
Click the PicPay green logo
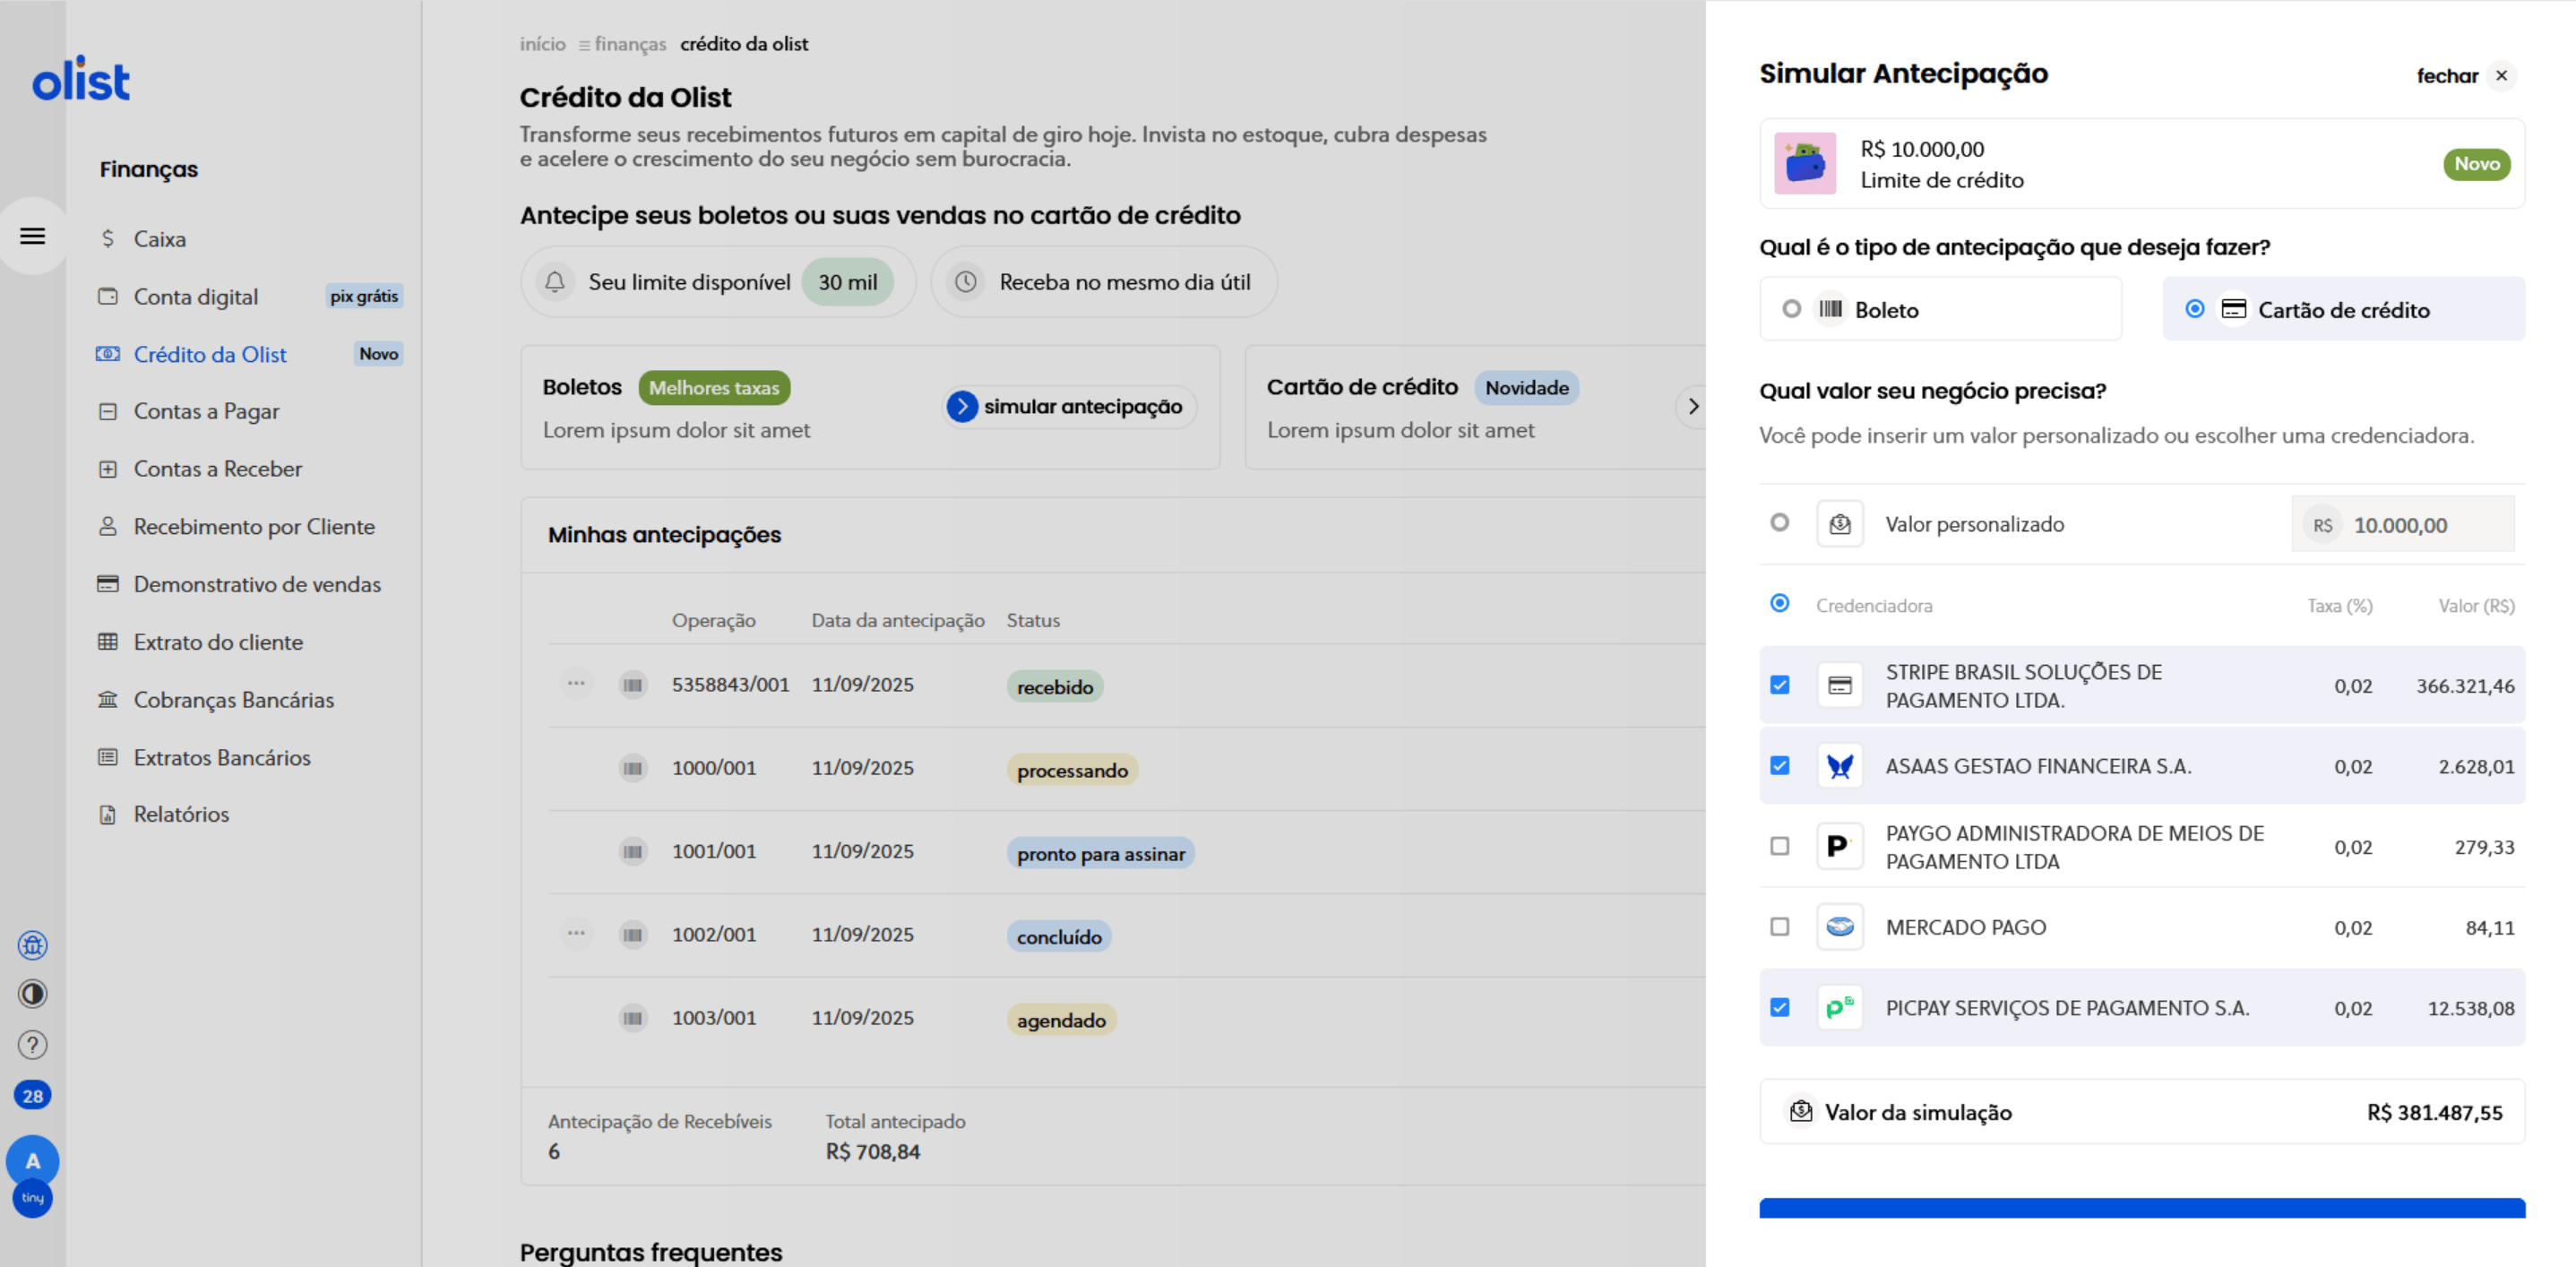(1840, 1008)
